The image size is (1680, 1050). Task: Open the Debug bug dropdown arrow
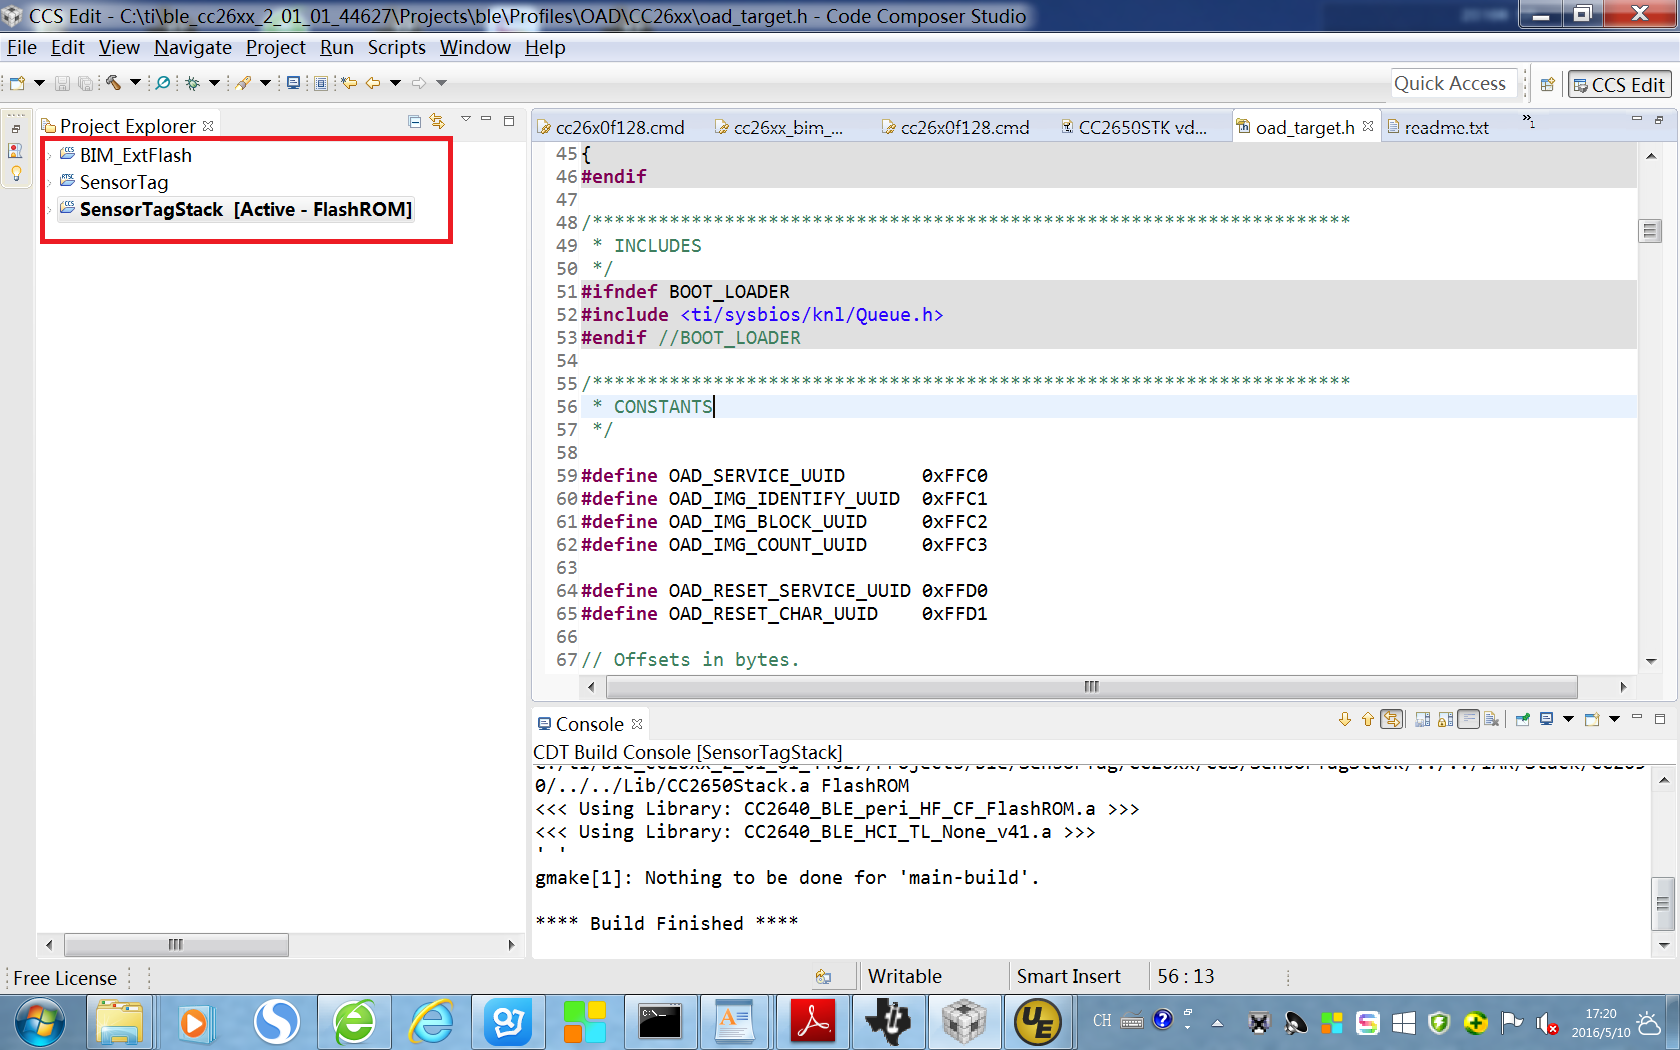coord(214,83)
